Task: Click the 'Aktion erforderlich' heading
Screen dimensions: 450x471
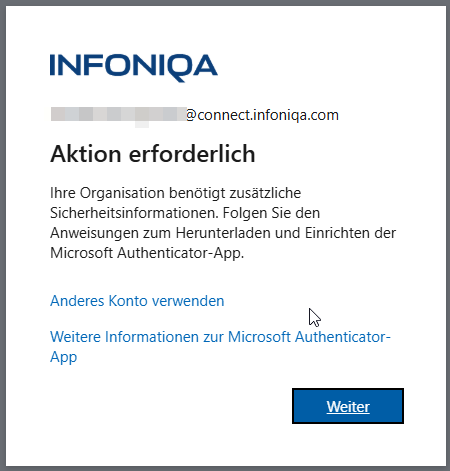Action: 153,154
